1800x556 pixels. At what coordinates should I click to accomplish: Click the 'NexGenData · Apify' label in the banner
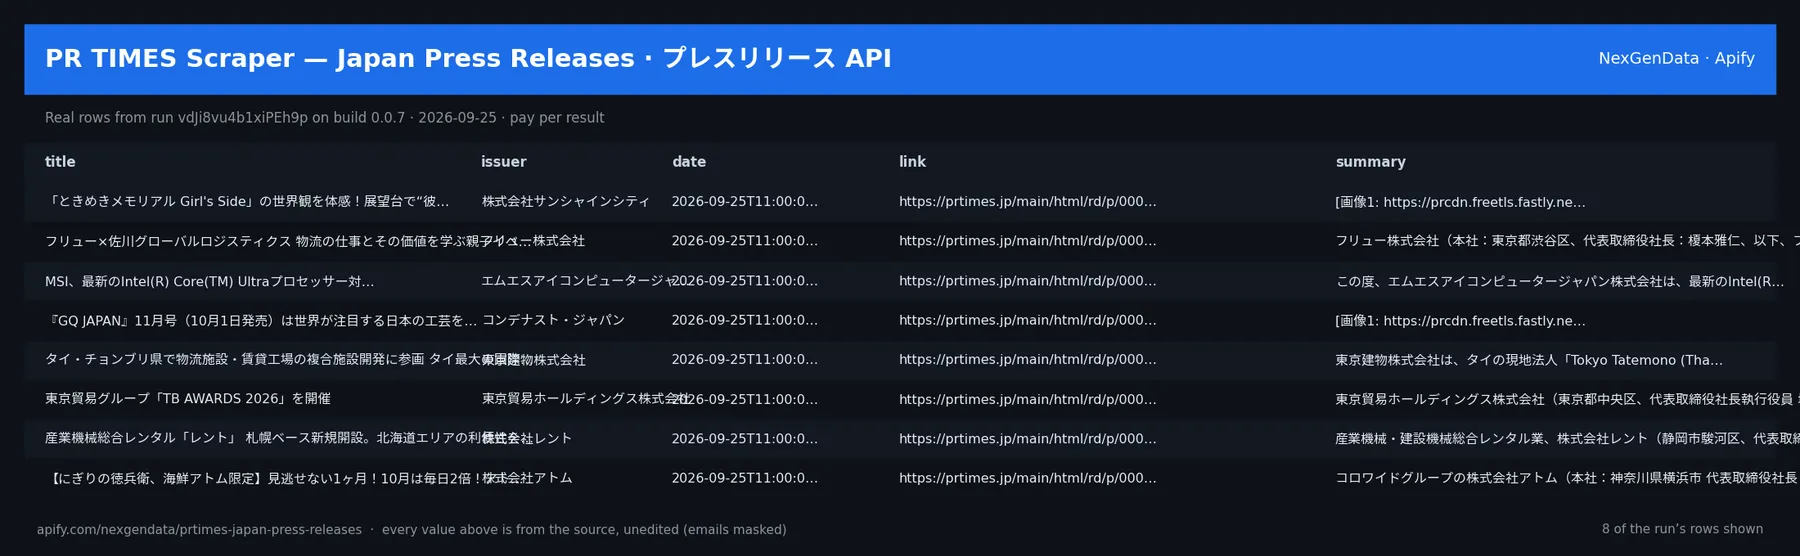[x=1676, y=58]
